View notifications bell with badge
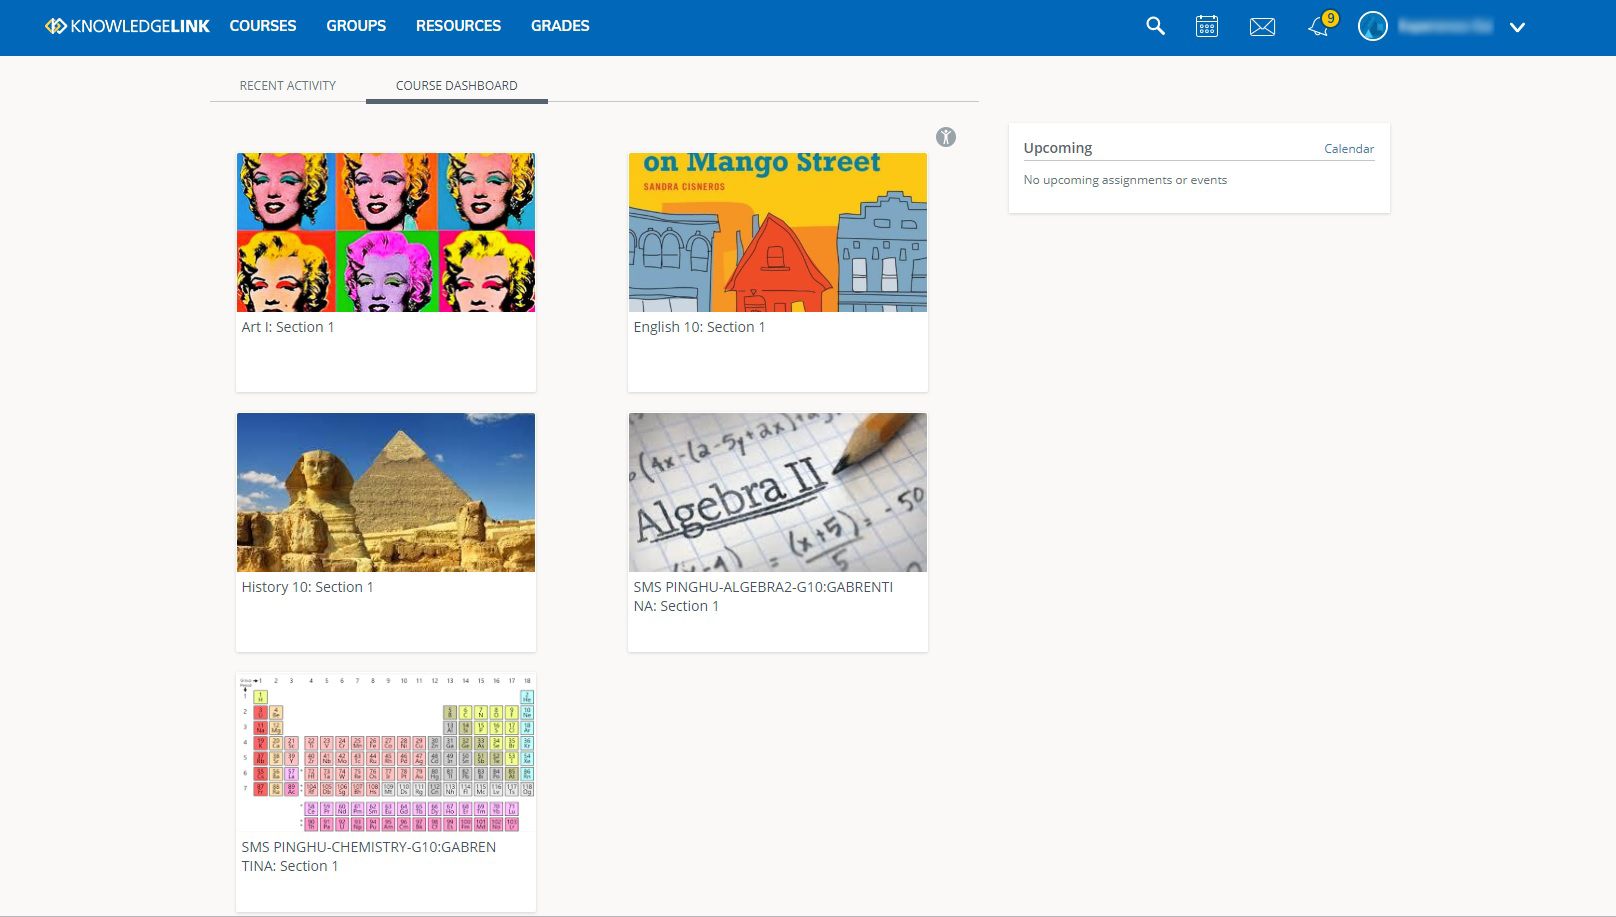Viewport: 1616px width, 917px height. click(1322, 25)
